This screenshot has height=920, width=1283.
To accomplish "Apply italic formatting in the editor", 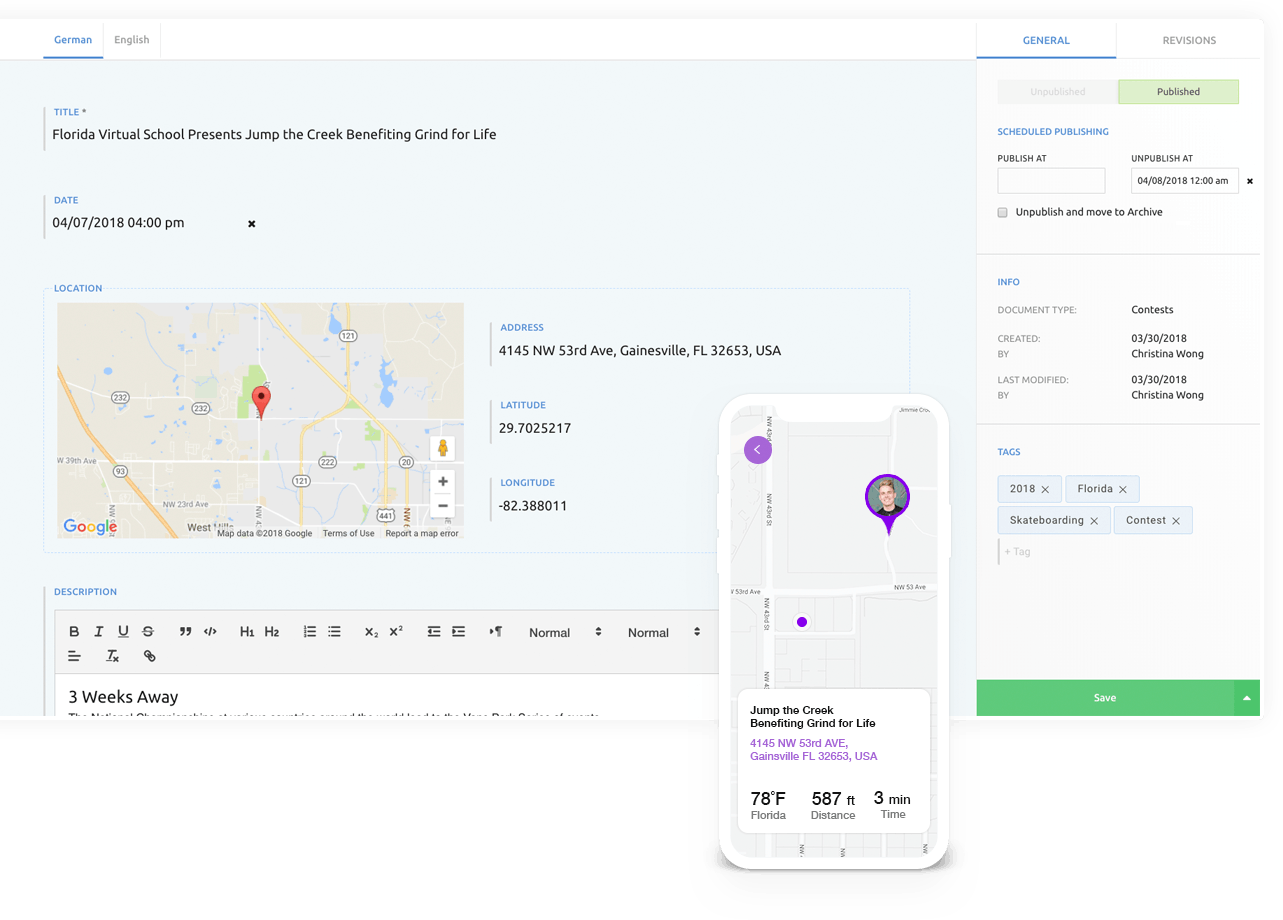I will point(99,632).
